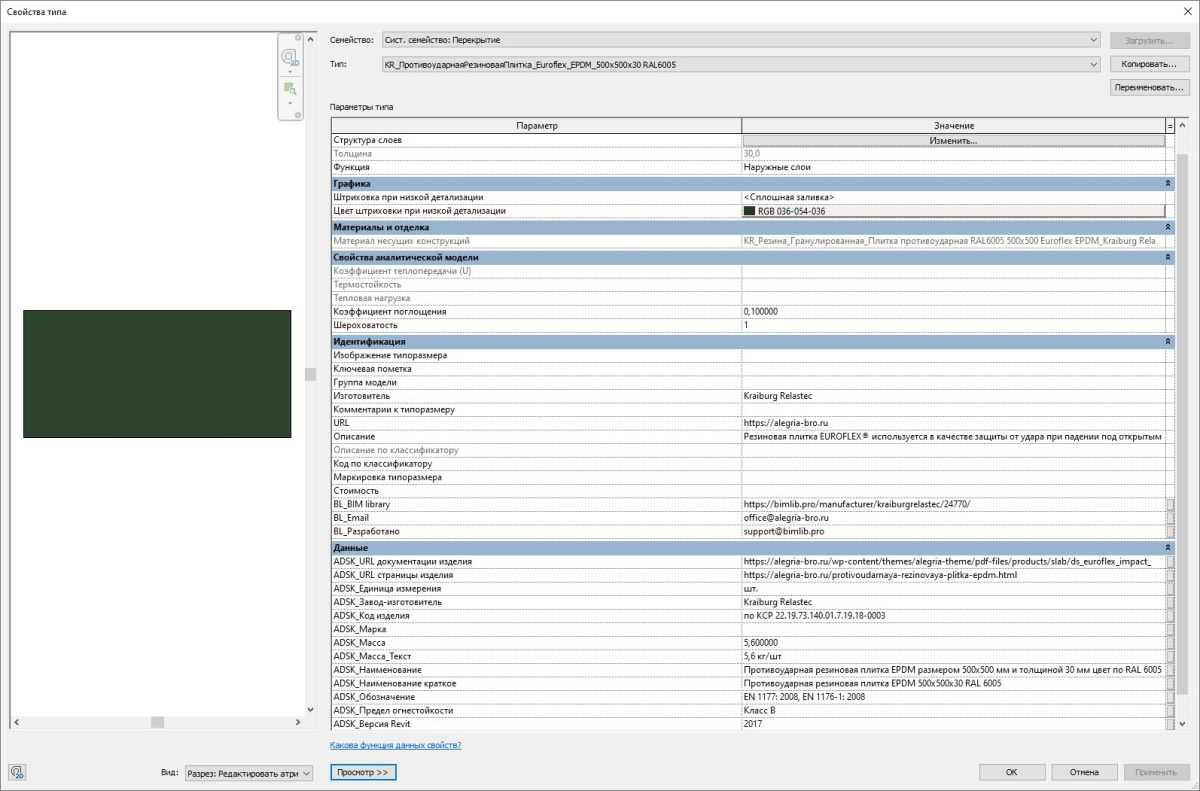This screenshot has height=791, width=1200.
Task: Click the 2D wheel icon at the dialog's bottom-left
Action: (x=18, y=772)
